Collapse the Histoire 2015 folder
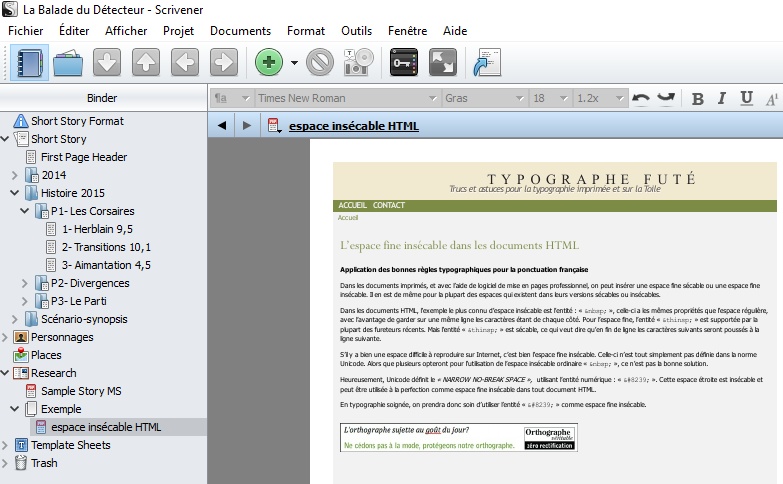 (14, 193)
